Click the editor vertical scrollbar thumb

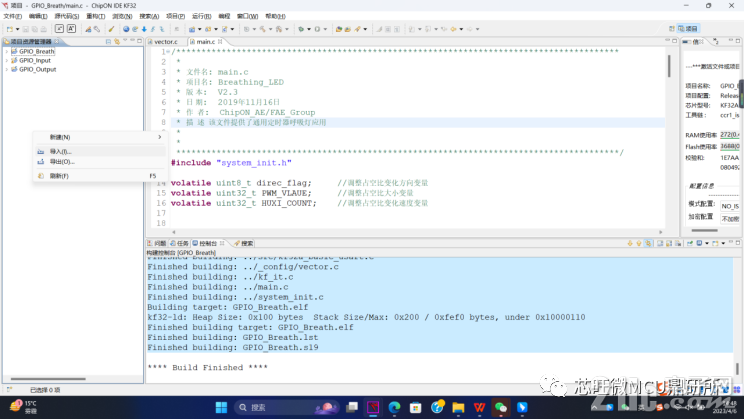(x=669, y=66)
